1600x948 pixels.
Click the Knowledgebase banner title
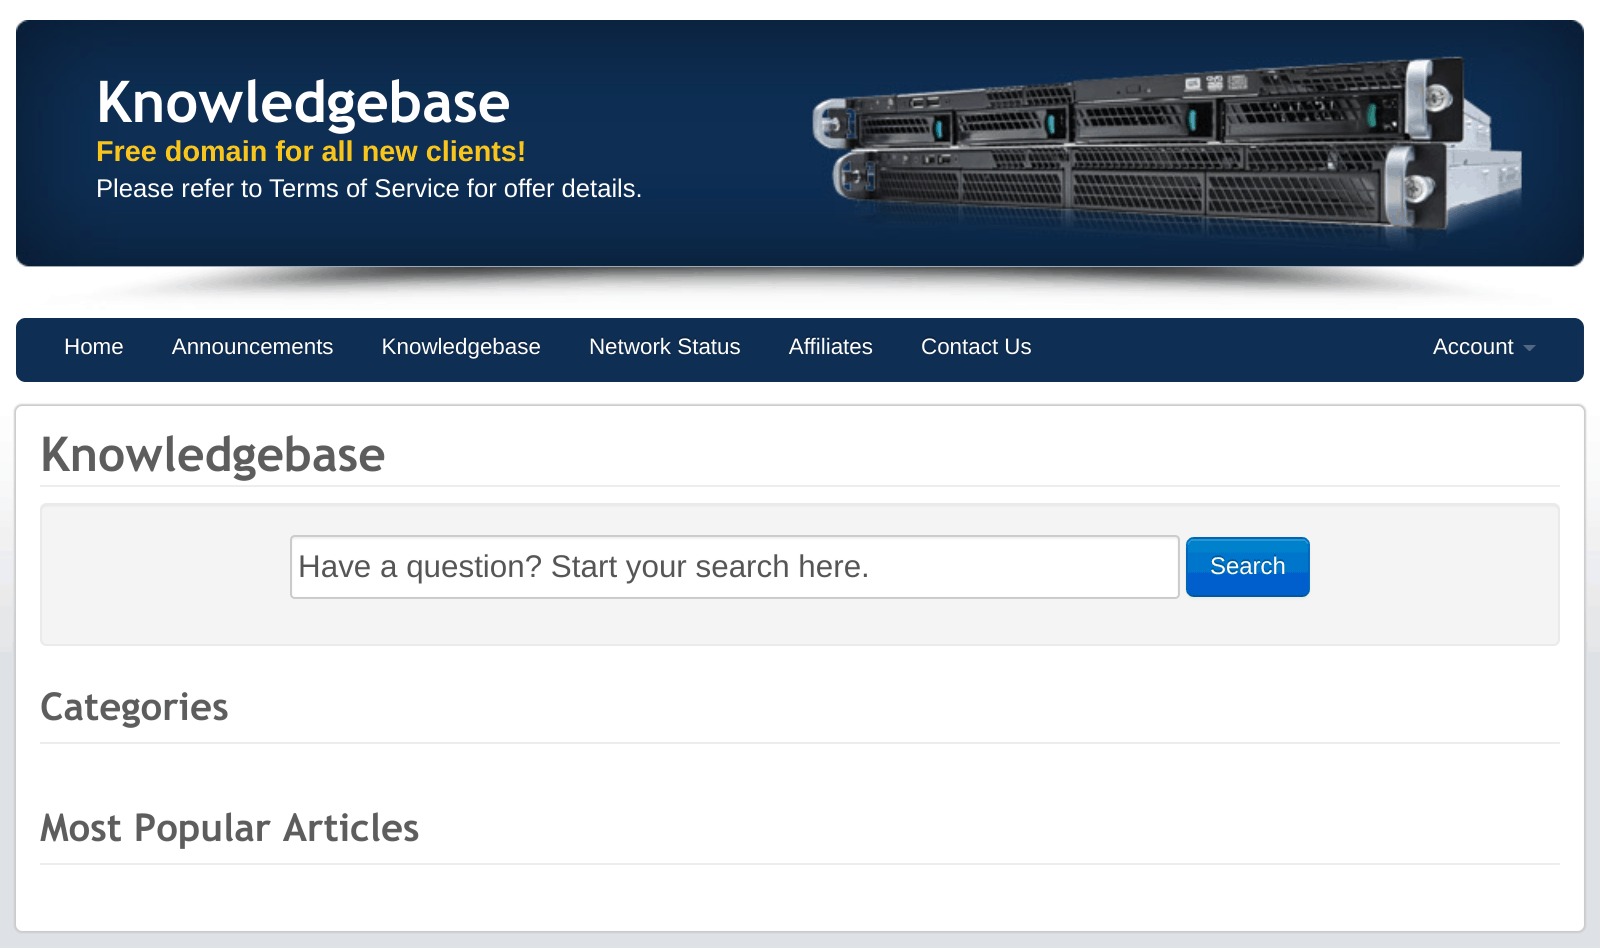click(x=303, y=103)
